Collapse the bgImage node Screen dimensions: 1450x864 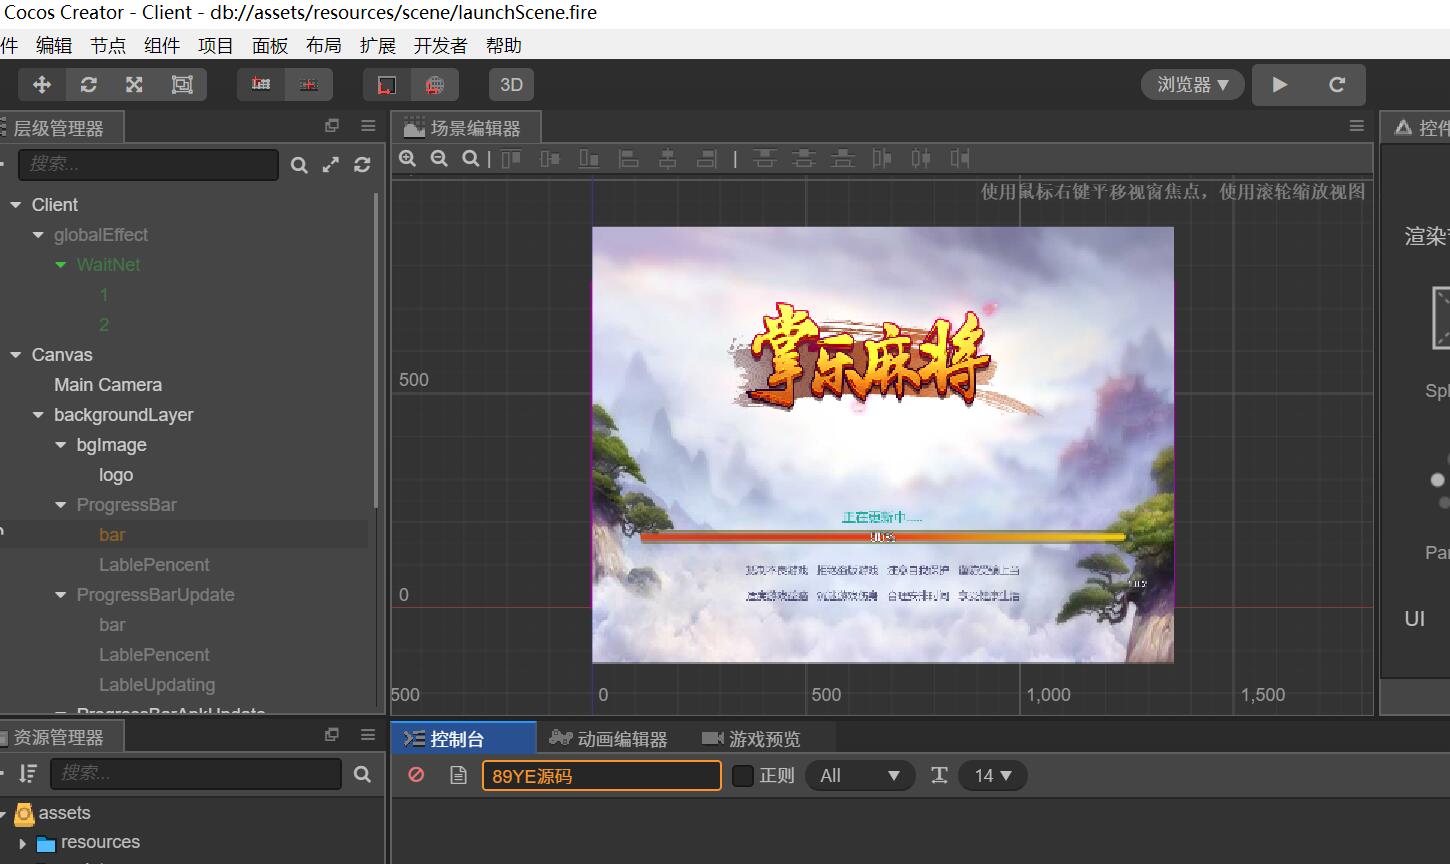point(60,445)
